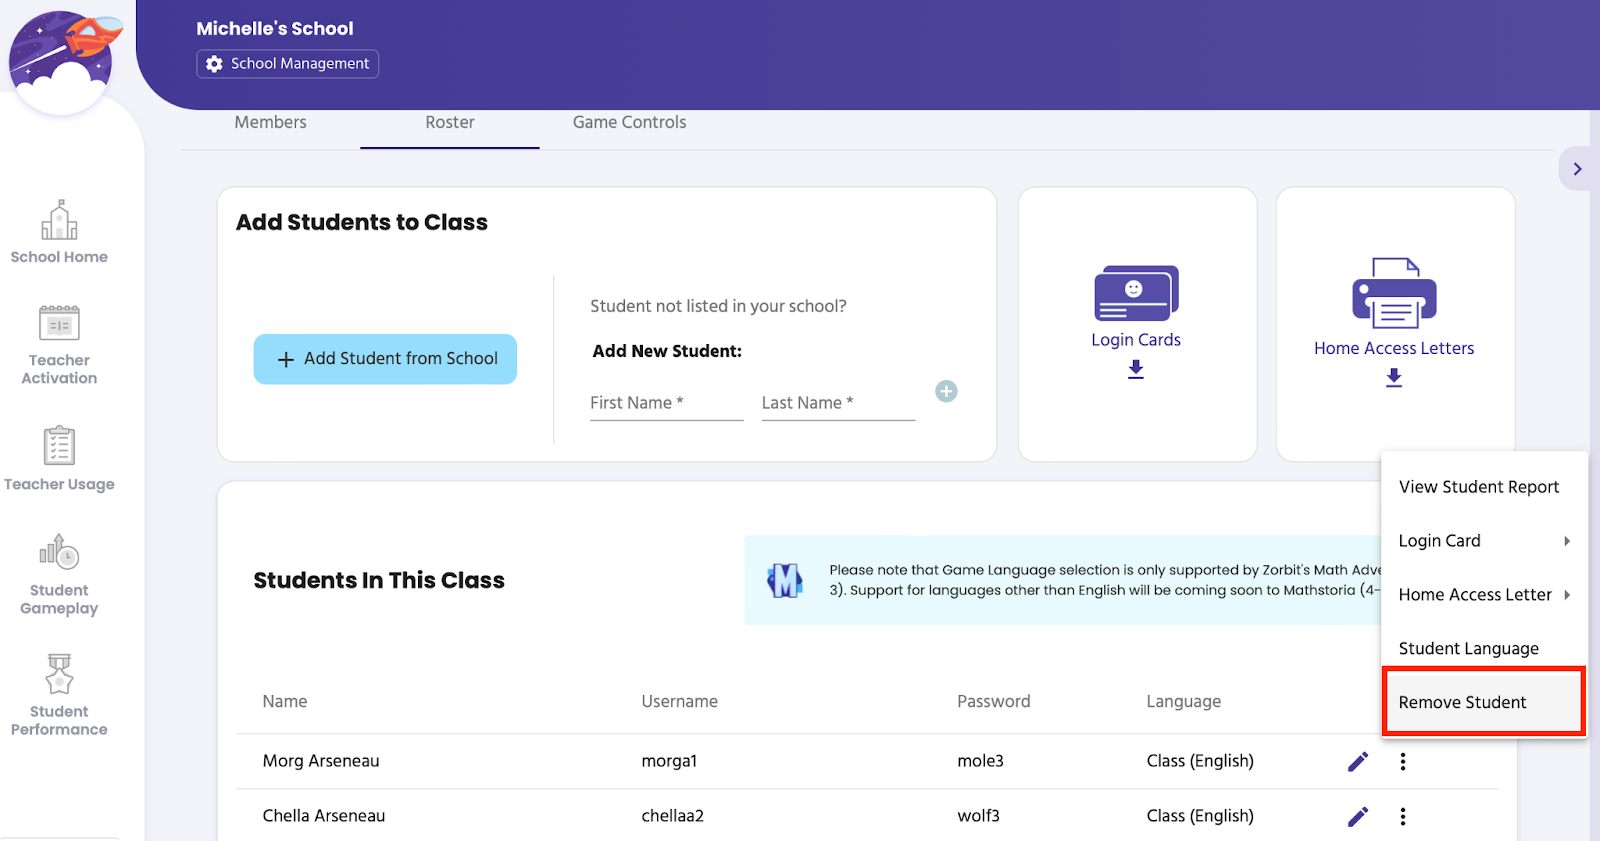Edit Morg Arseneau with the pencil icon
Image resolution: width=1600 pixels, height=841 pixels.
click(1358, 762)
